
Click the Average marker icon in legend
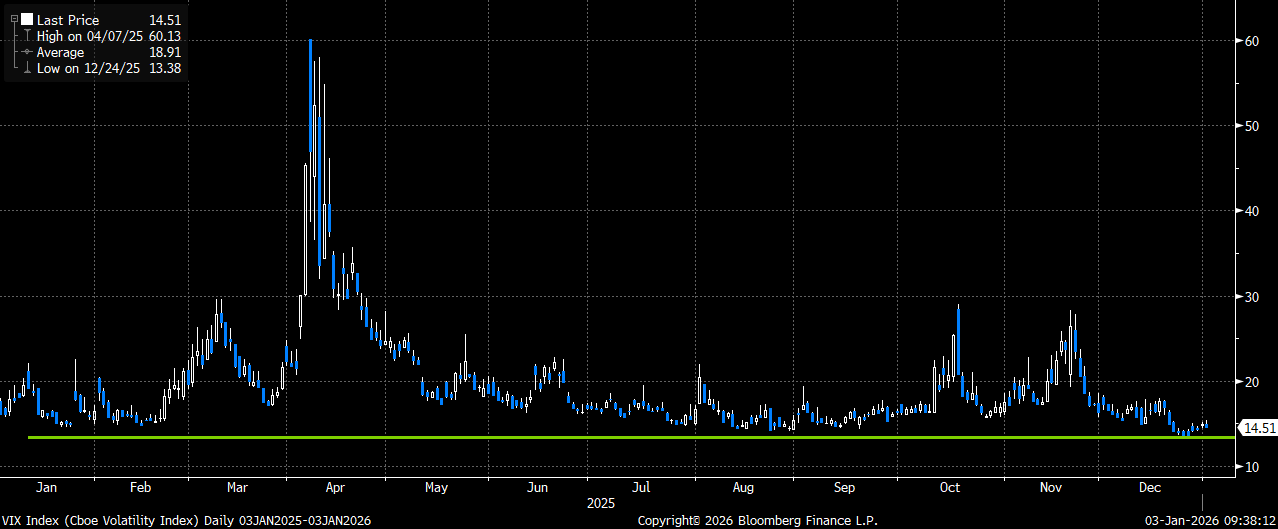click(x=27, y=52)
